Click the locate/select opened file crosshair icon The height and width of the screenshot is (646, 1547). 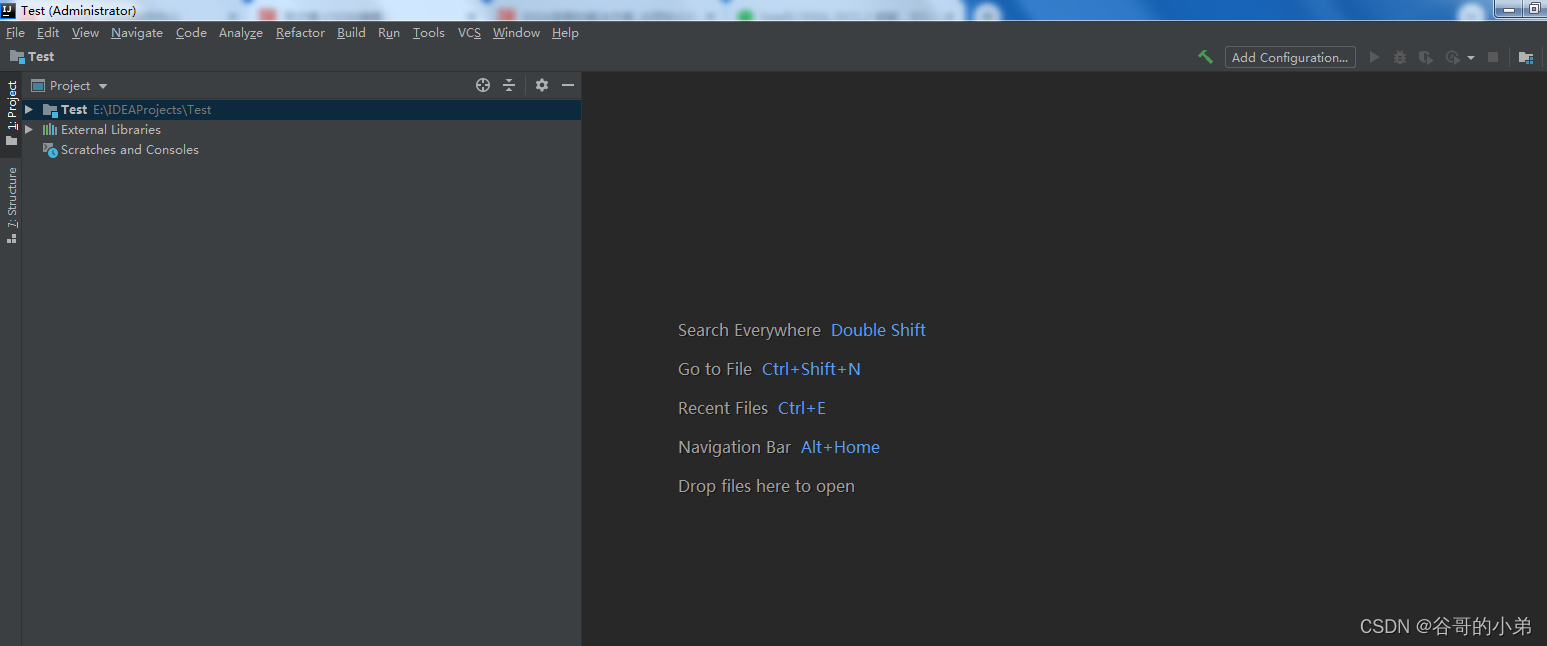pyautogui.click(x=483, y=85)
